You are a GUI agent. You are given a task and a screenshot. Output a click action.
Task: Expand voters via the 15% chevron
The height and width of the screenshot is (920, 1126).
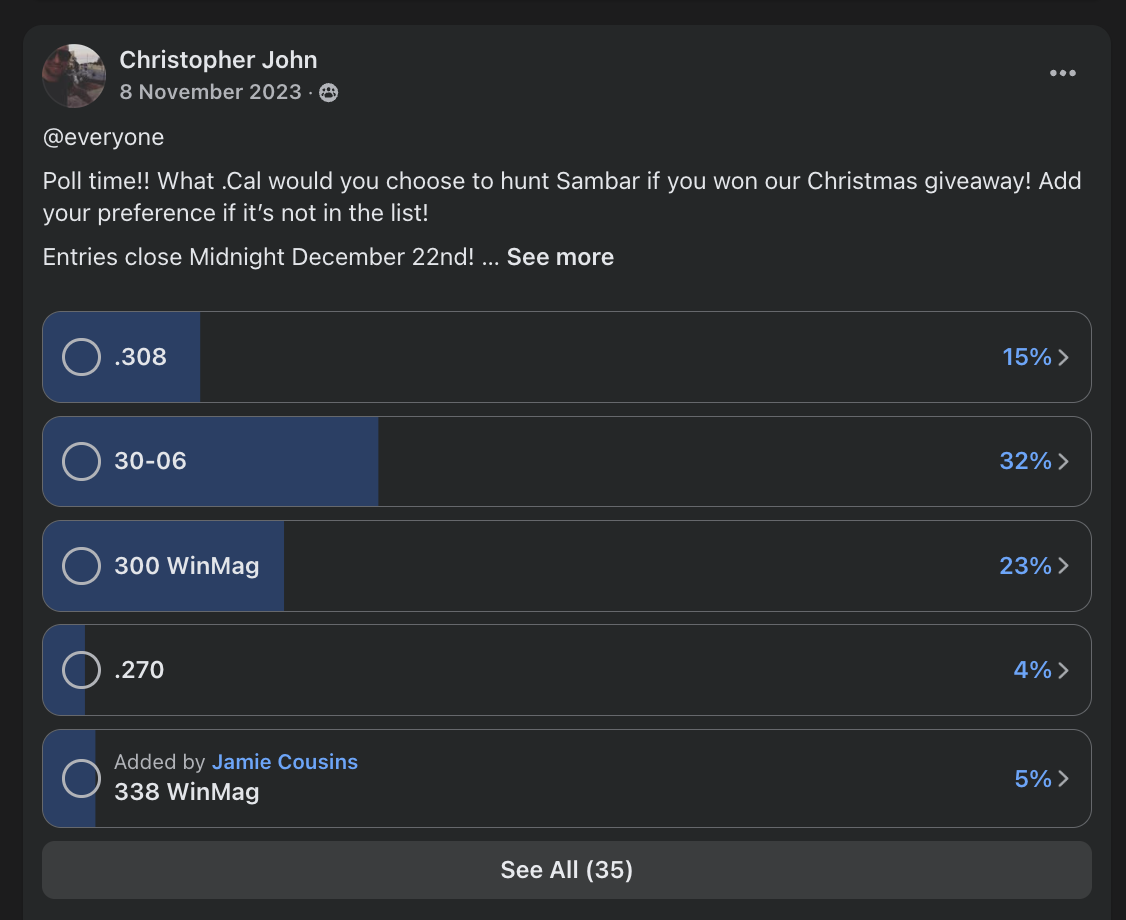pyautogui.click(x=1064, y=357)
